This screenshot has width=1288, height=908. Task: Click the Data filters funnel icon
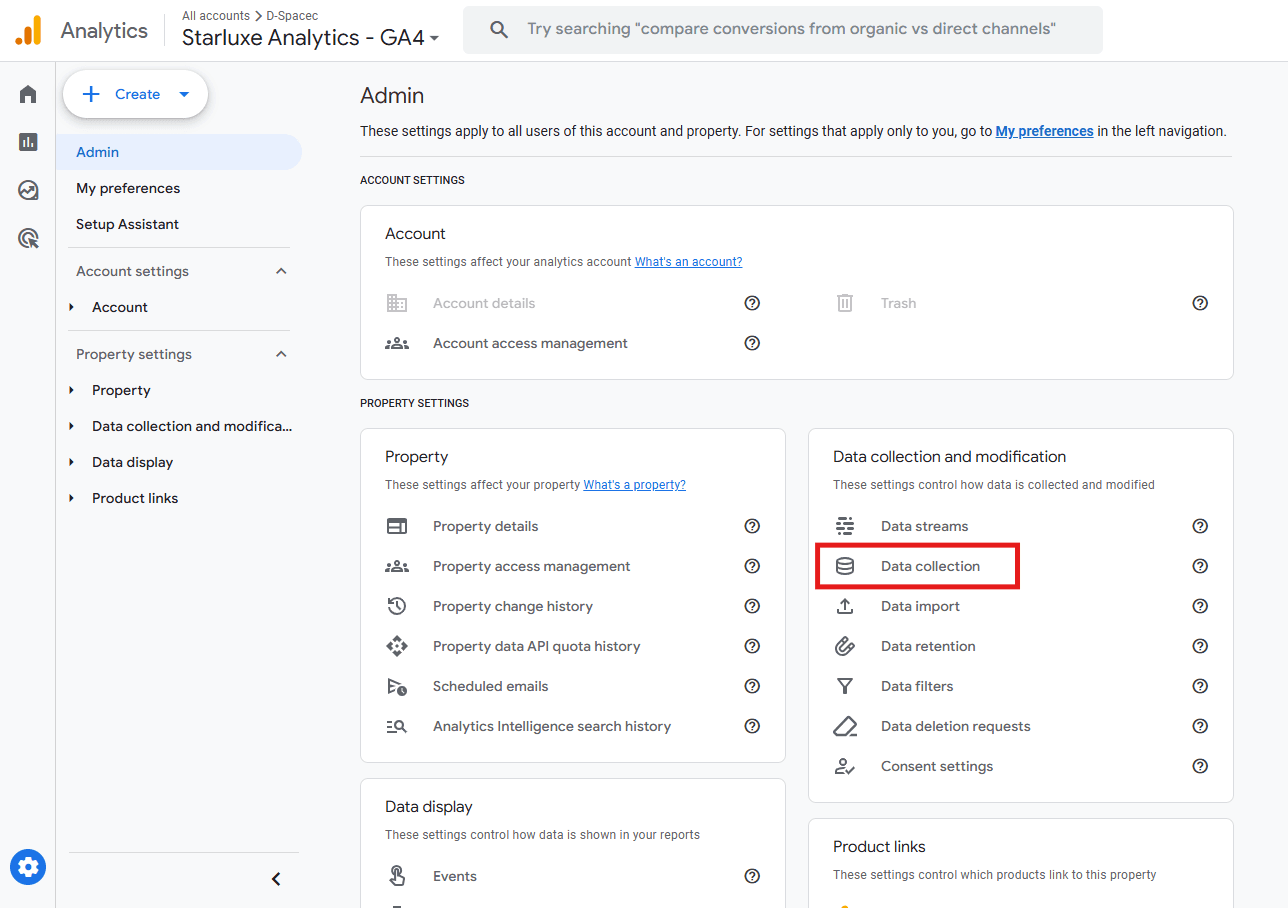pyautogui.click(x=845, y=686)
